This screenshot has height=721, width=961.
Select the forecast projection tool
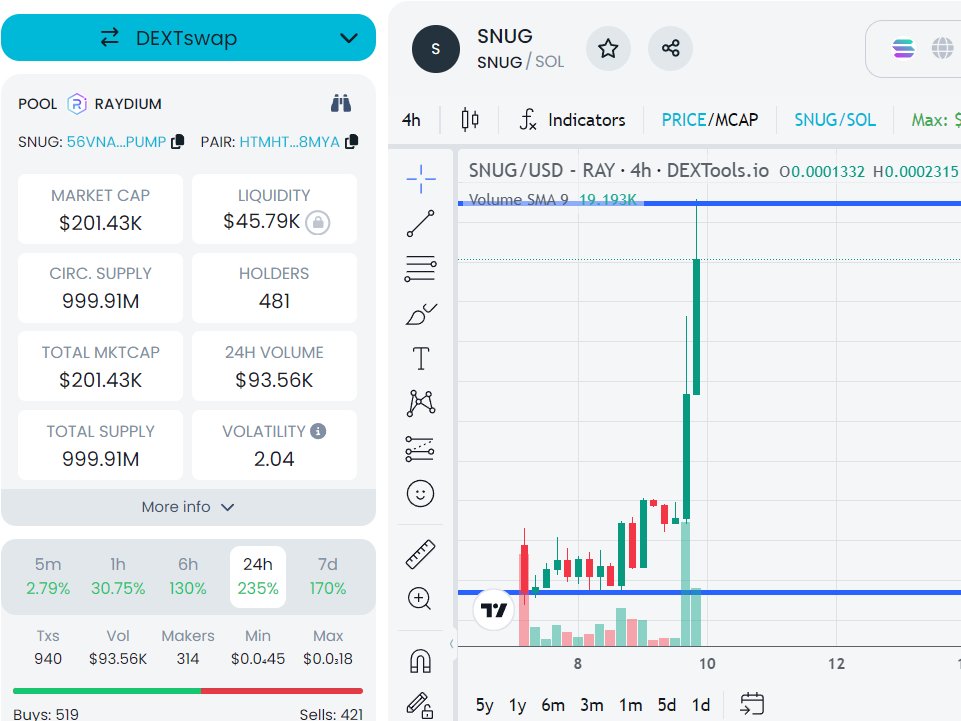point(420,449)
